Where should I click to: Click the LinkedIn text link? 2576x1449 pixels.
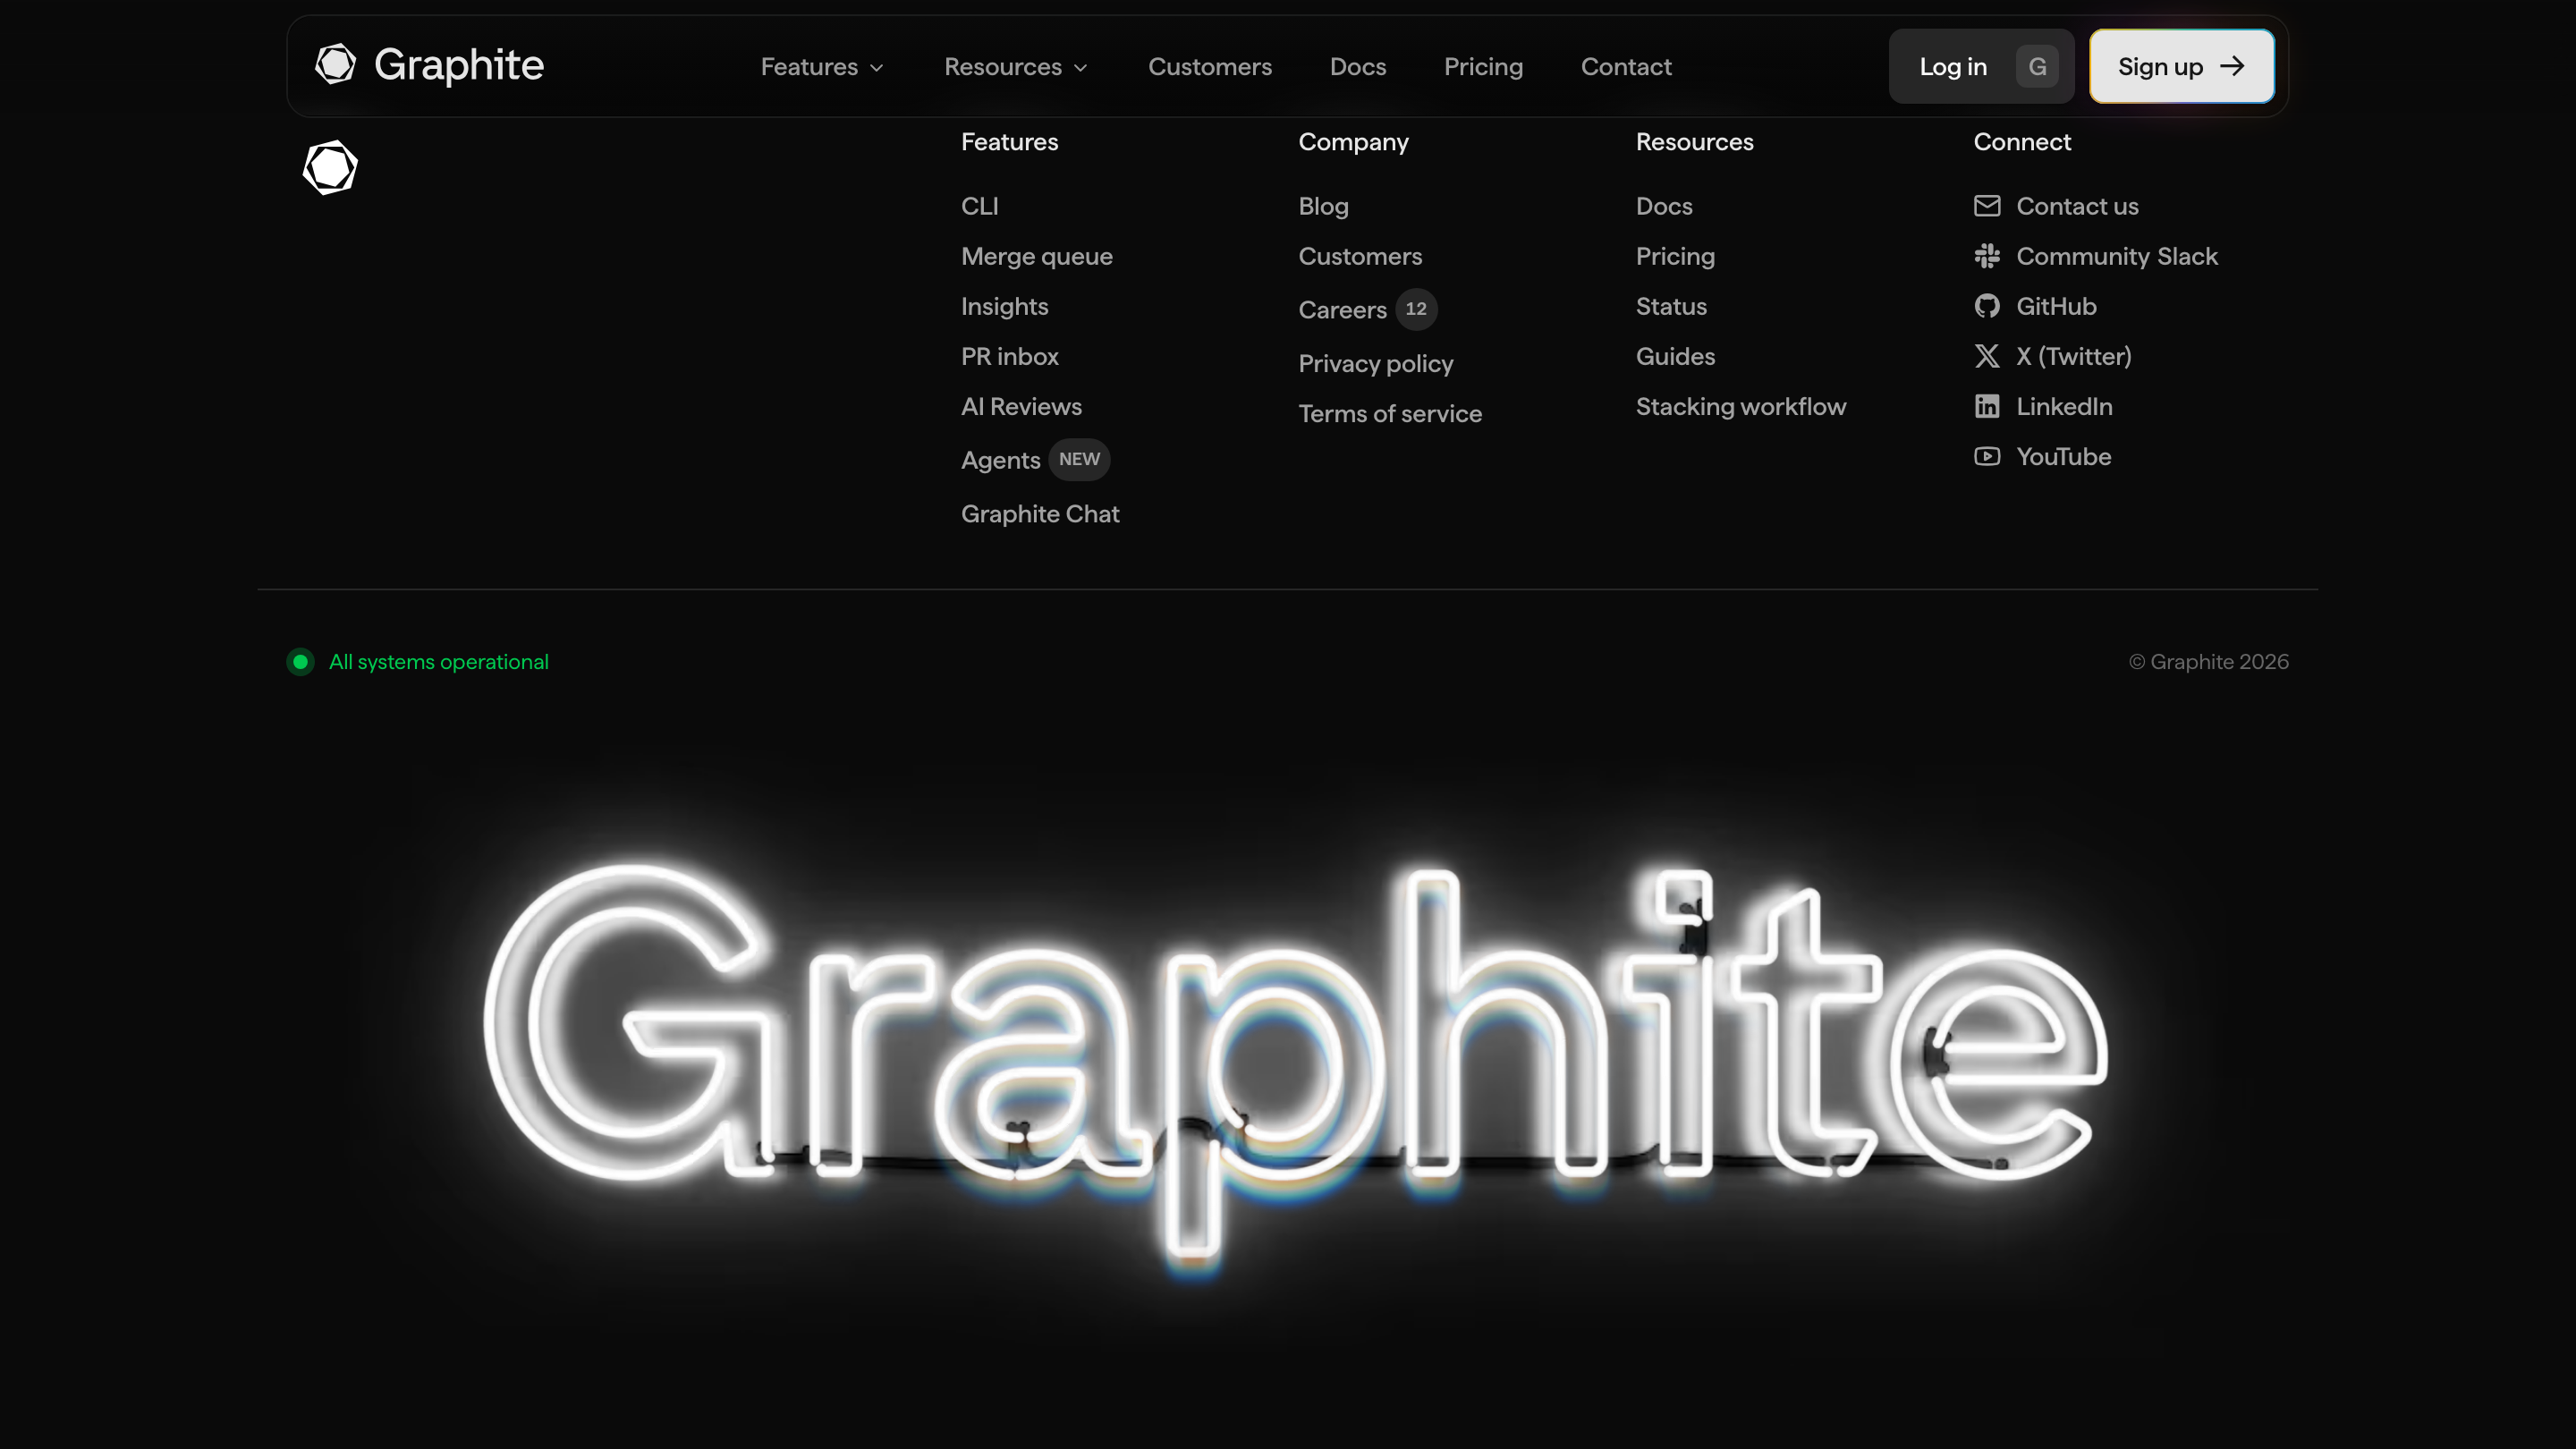coord(2064,406)
